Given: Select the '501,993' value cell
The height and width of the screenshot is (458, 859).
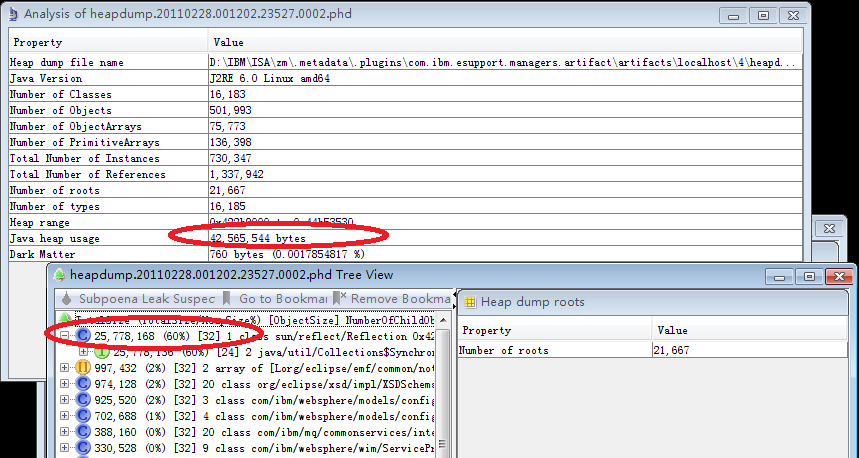Looking at the screenshot, I should coord(505,110).
